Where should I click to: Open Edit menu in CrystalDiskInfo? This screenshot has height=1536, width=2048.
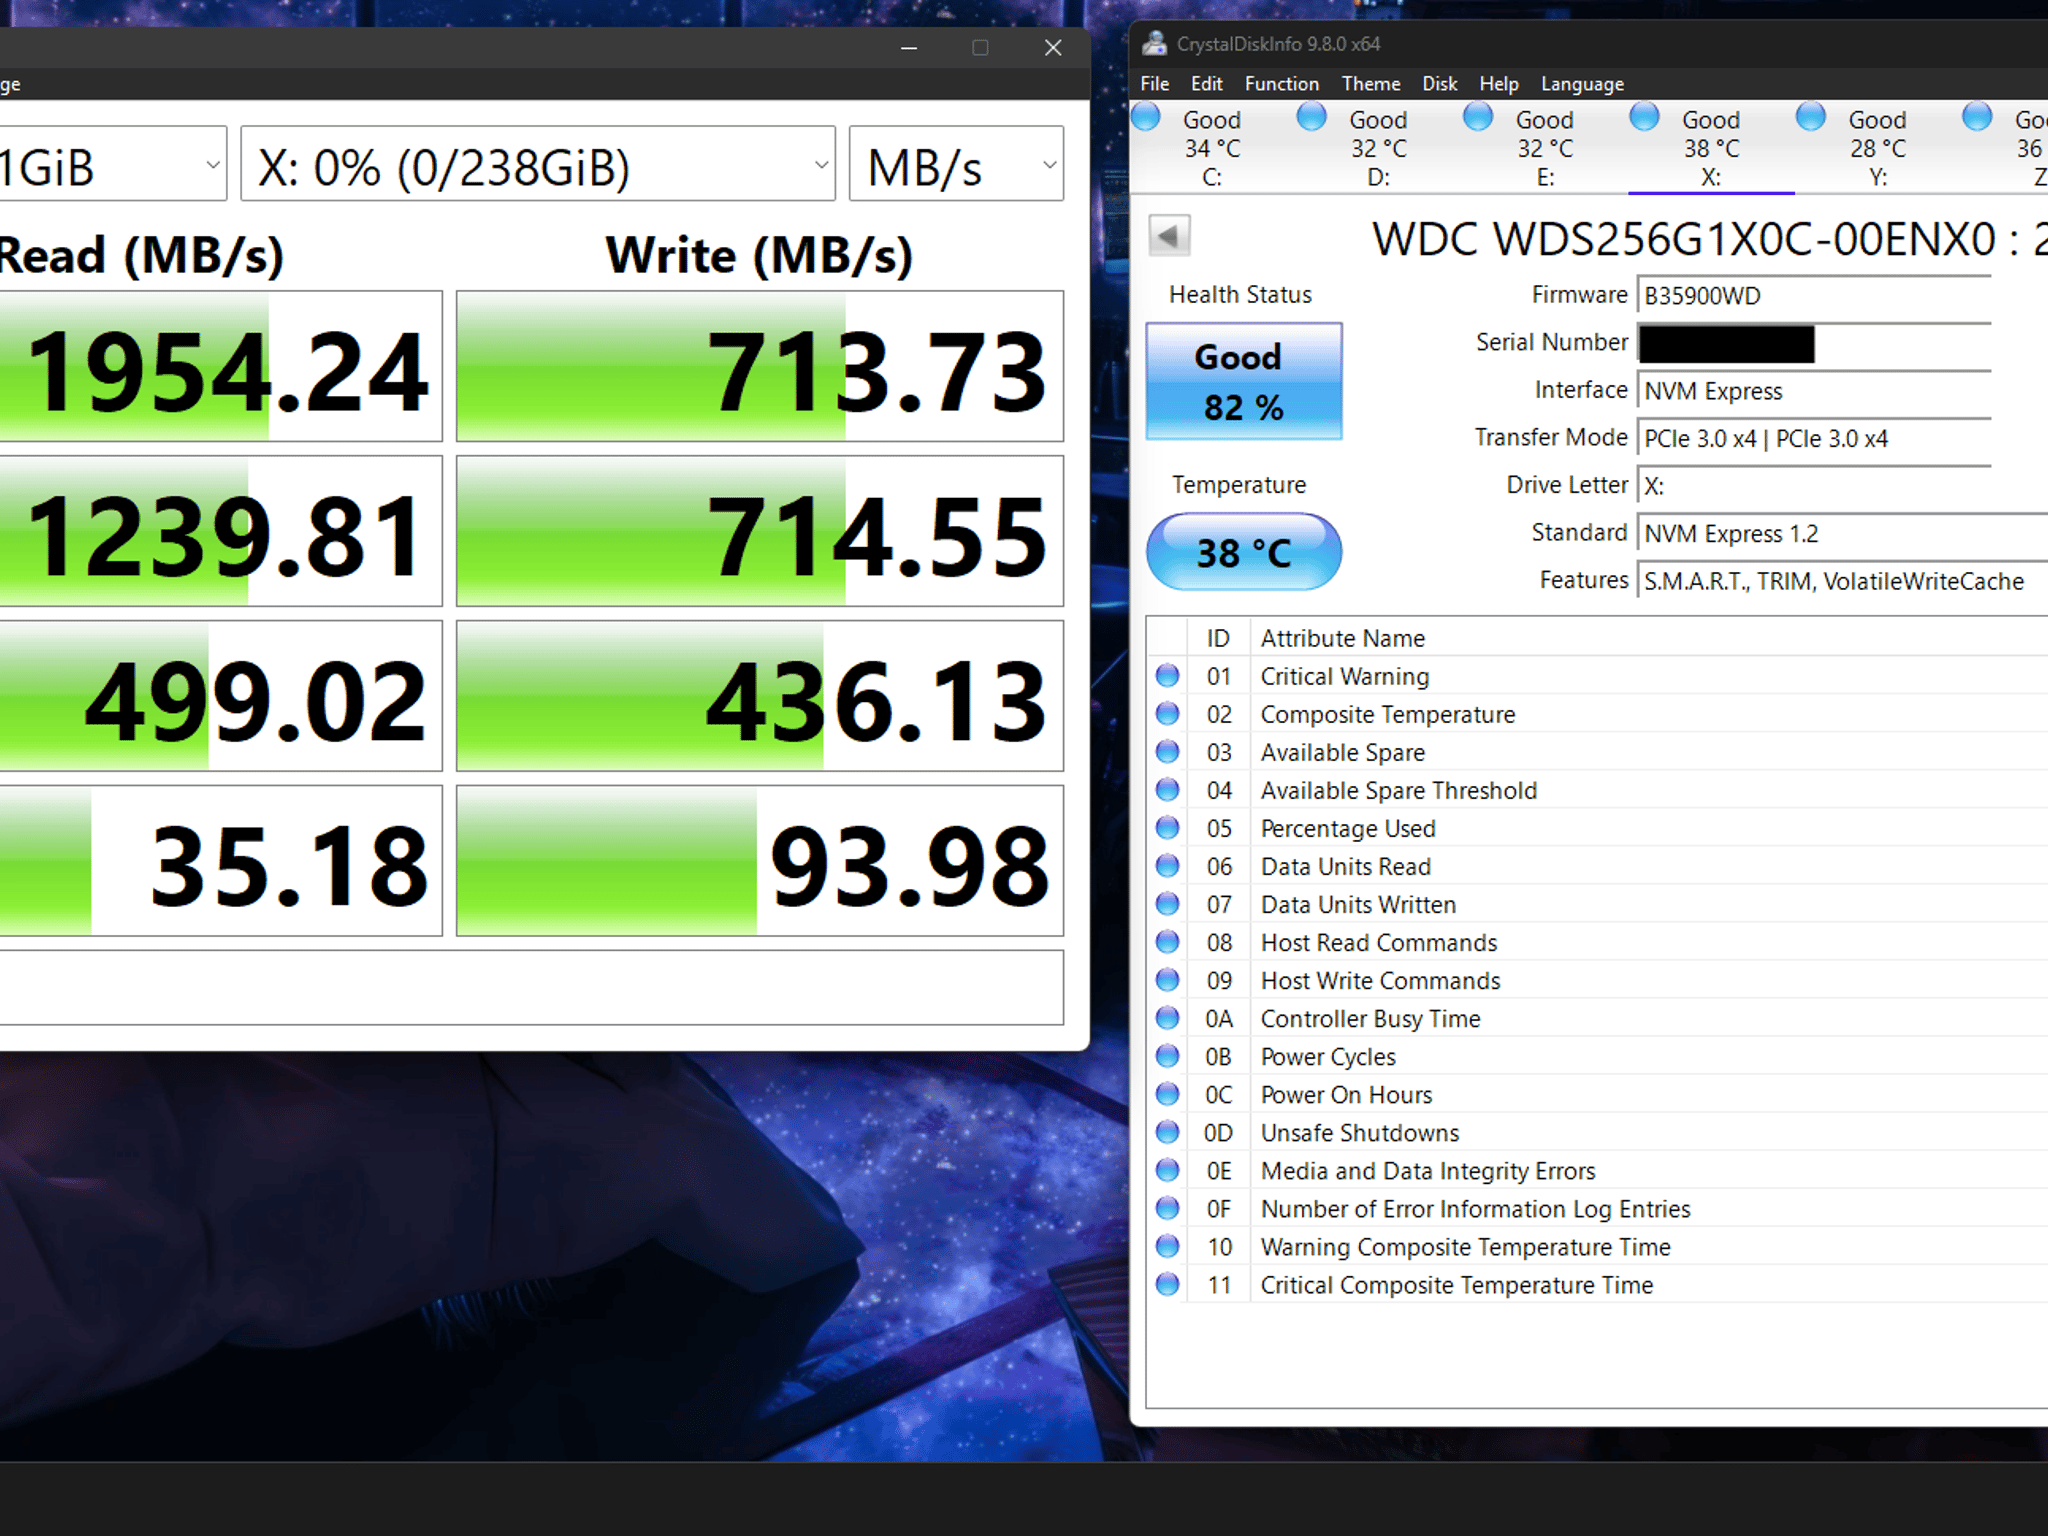point(1207,84)
